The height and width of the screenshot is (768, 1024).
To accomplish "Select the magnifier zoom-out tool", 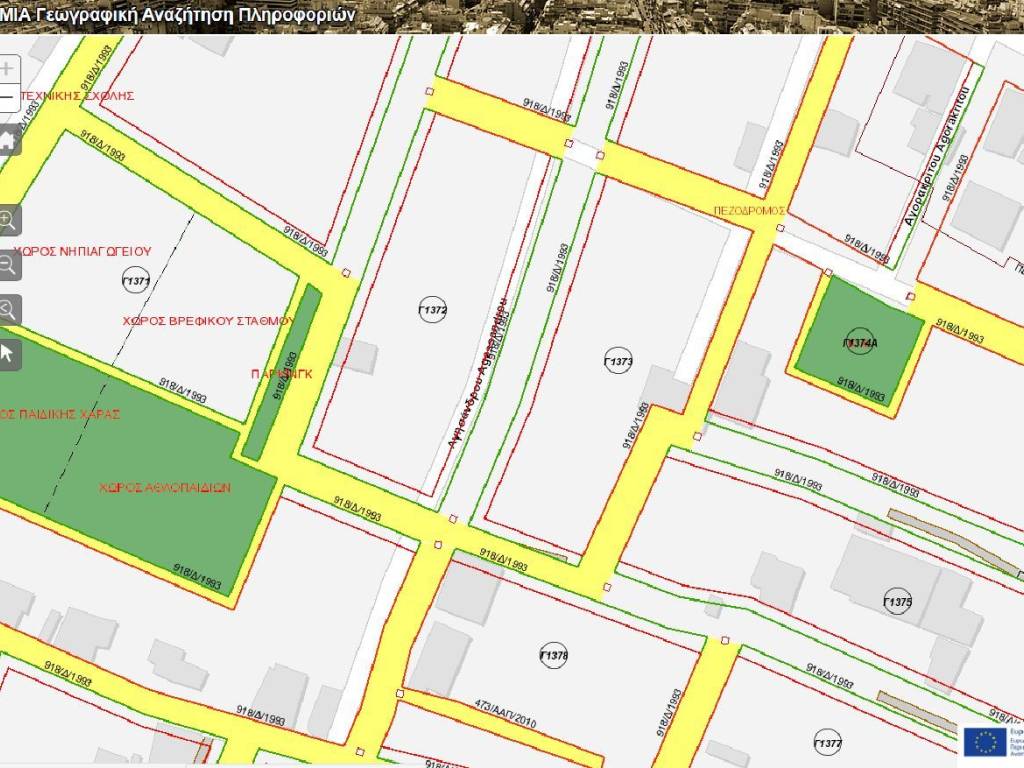I will click(x=8, y=265).
